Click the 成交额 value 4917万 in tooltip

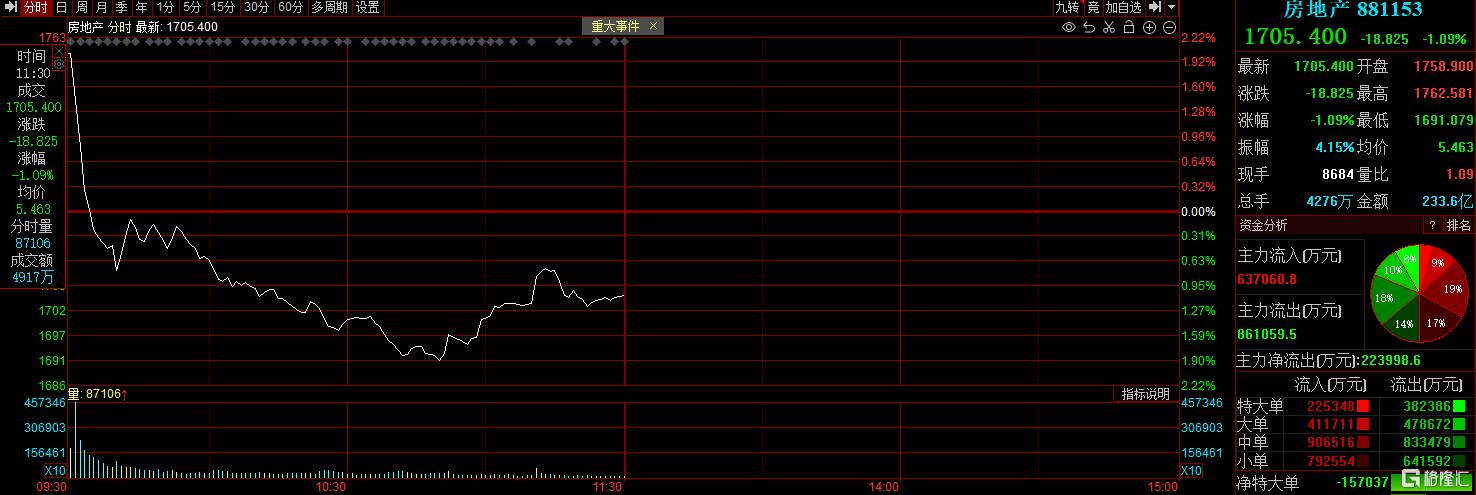(x=34, y=277)
